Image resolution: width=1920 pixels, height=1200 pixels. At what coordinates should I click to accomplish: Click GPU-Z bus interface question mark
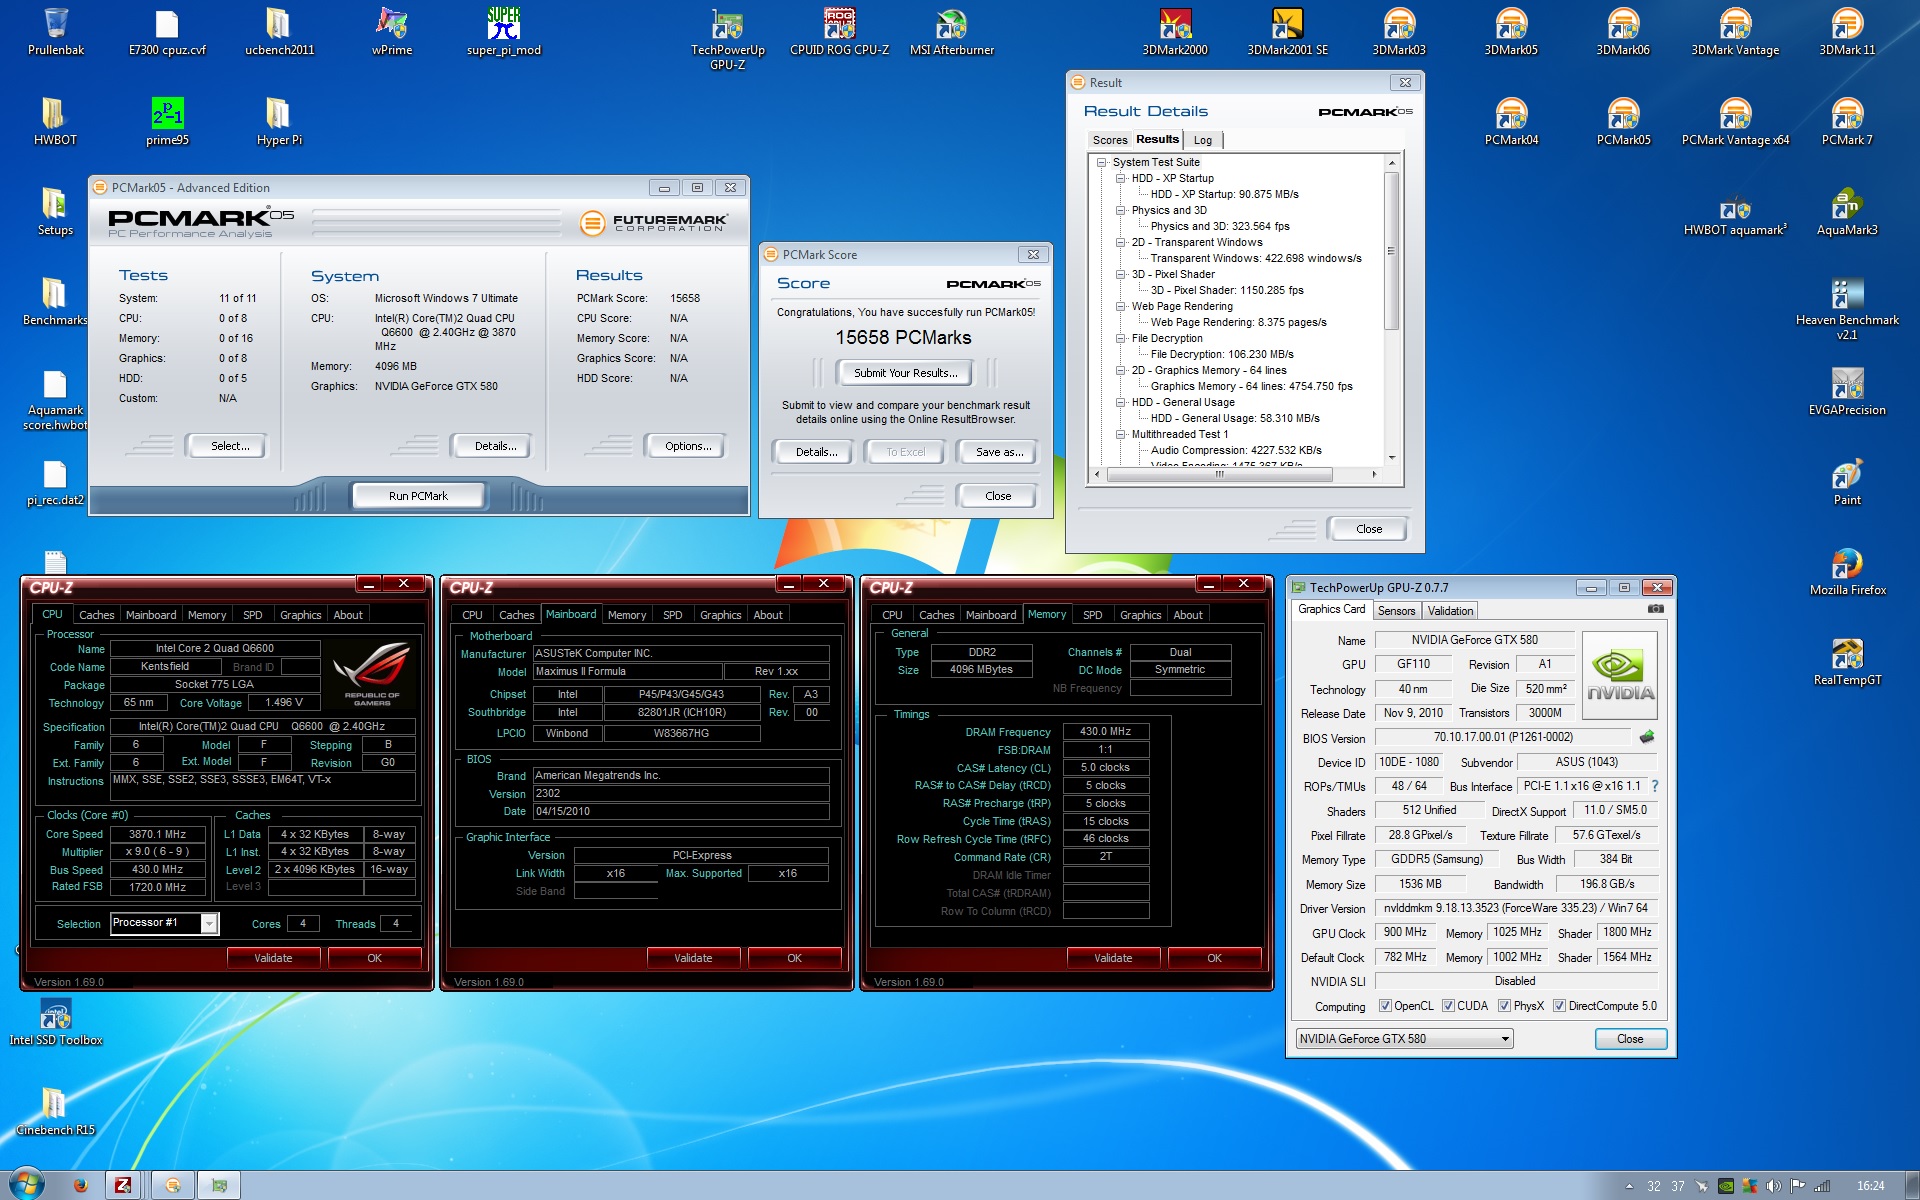coord(1655,786)
